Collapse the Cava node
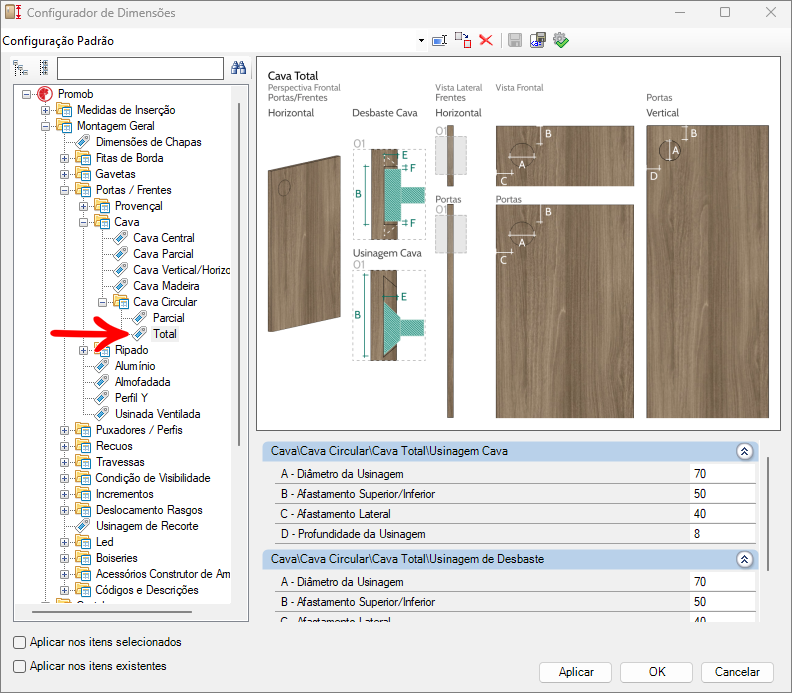 (83, 222)
